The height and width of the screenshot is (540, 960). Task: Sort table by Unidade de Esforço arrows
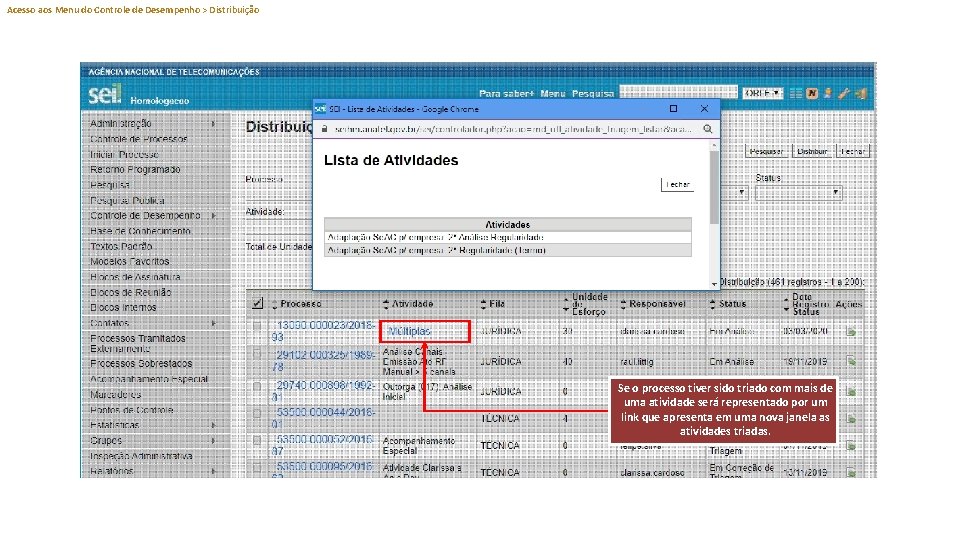click(x=566, y=304)
